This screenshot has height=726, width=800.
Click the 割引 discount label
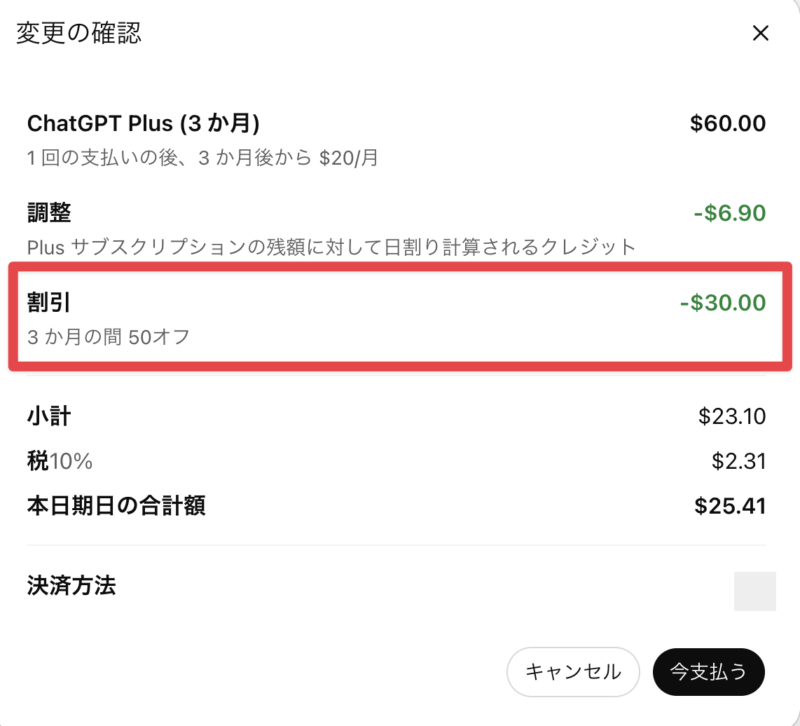[x=49, y=302]
